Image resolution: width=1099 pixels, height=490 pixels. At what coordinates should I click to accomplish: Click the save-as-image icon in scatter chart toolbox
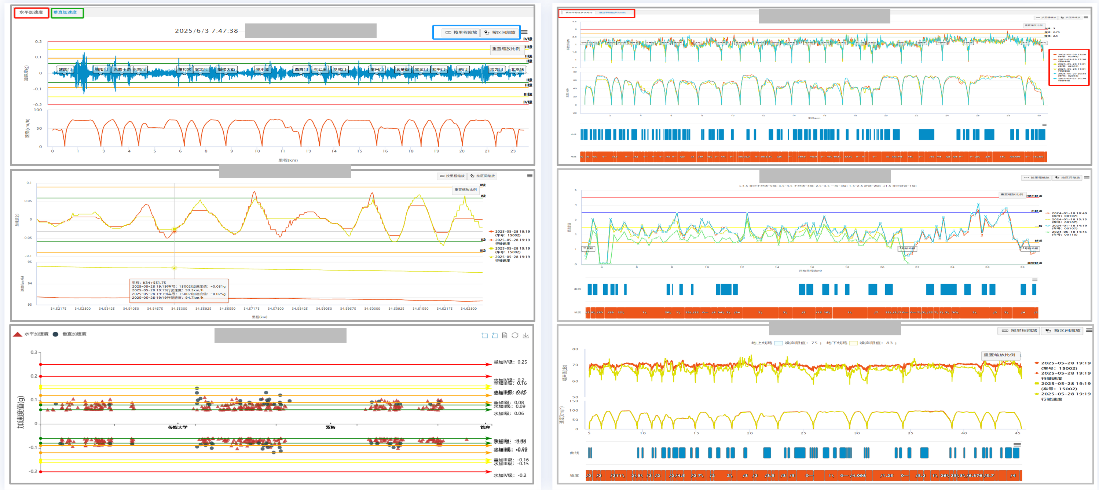point(525,335)
